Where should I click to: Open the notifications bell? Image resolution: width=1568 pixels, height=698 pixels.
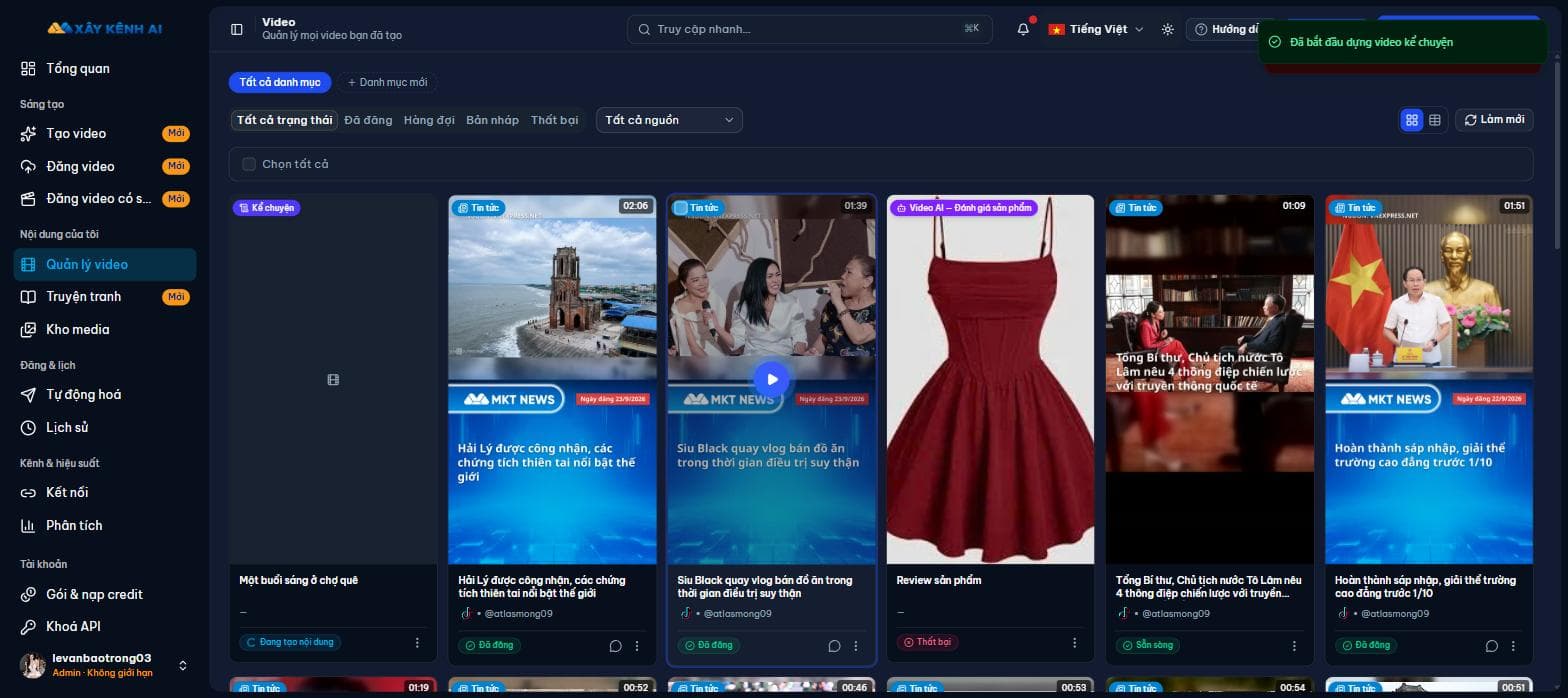pos(1023,29)
